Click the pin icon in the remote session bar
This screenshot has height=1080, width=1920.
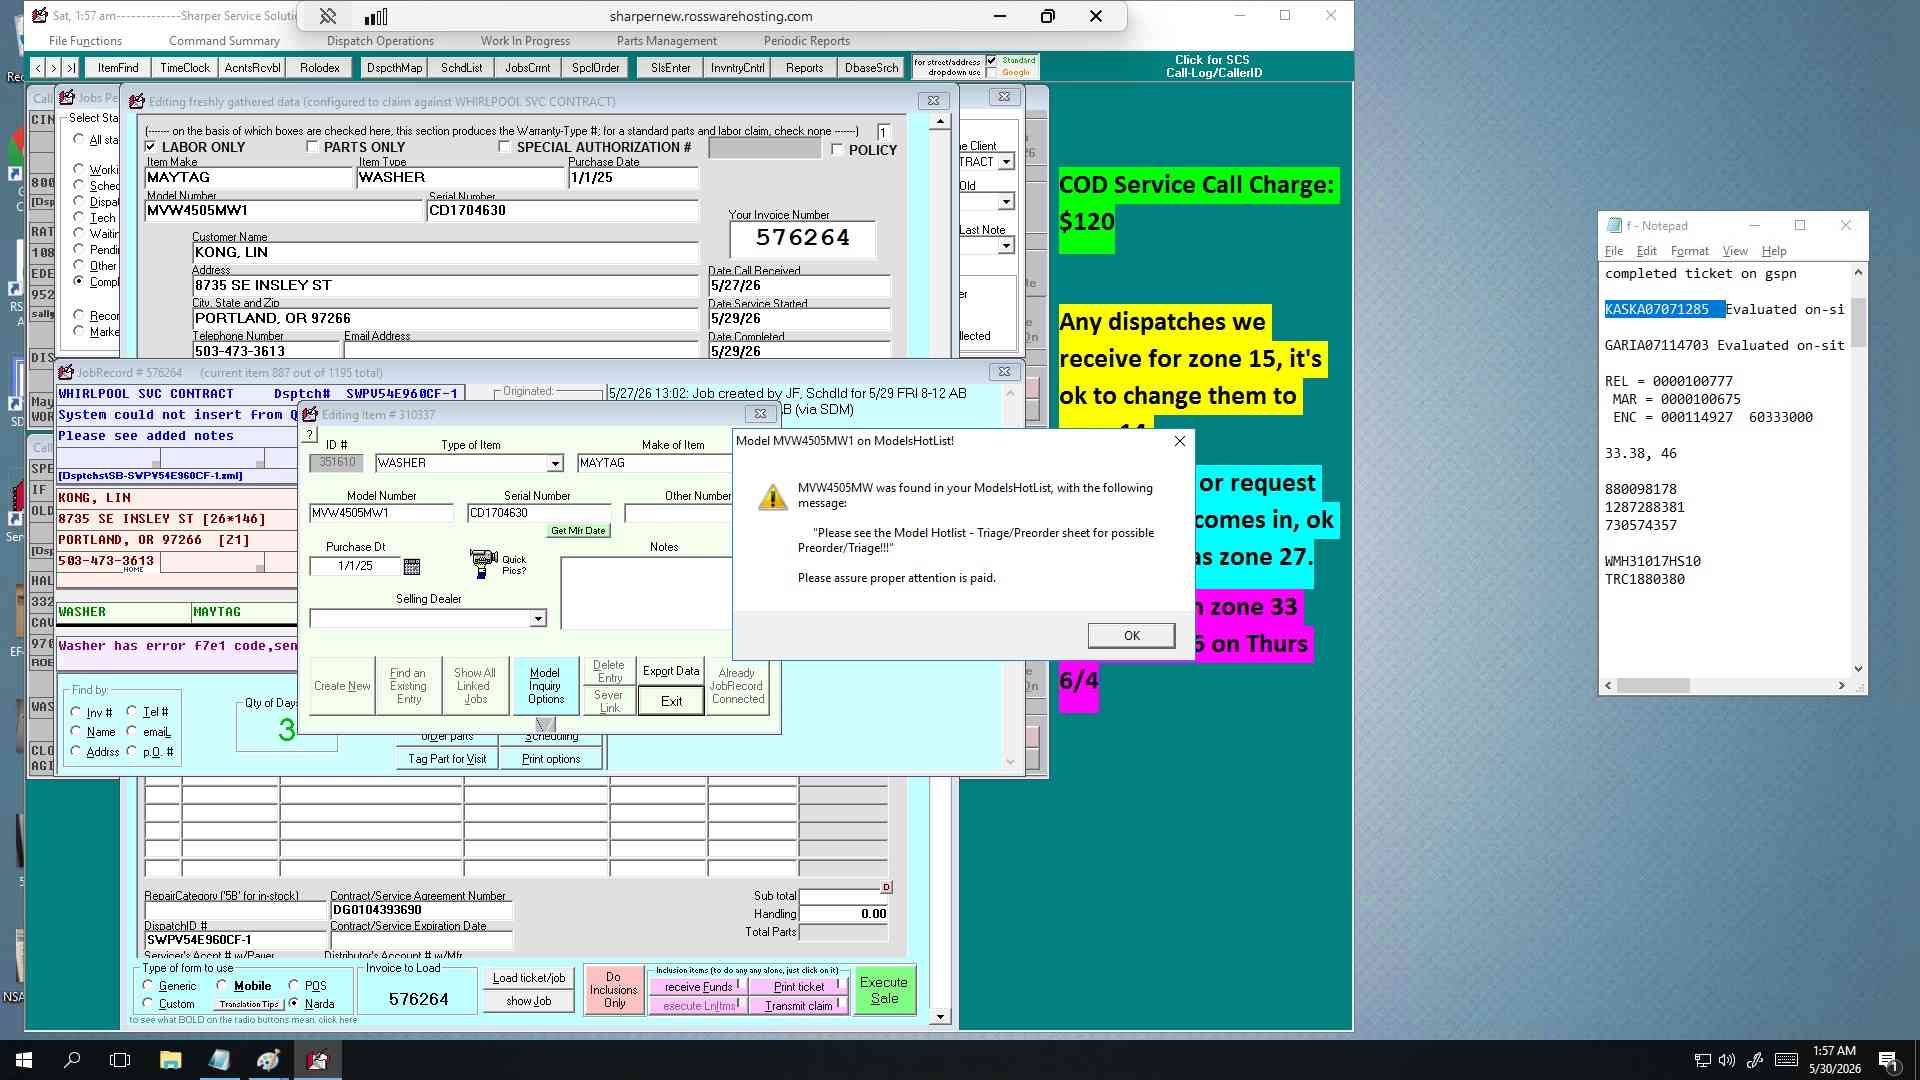pyautogui.click(x=327, y=16)
